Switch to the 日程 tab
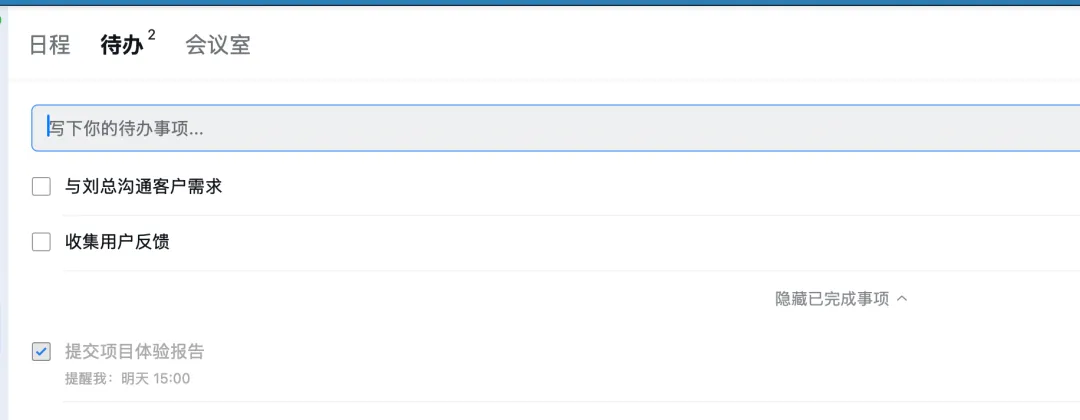This screenshot has width=1080, height=420. tap(49, 45)
